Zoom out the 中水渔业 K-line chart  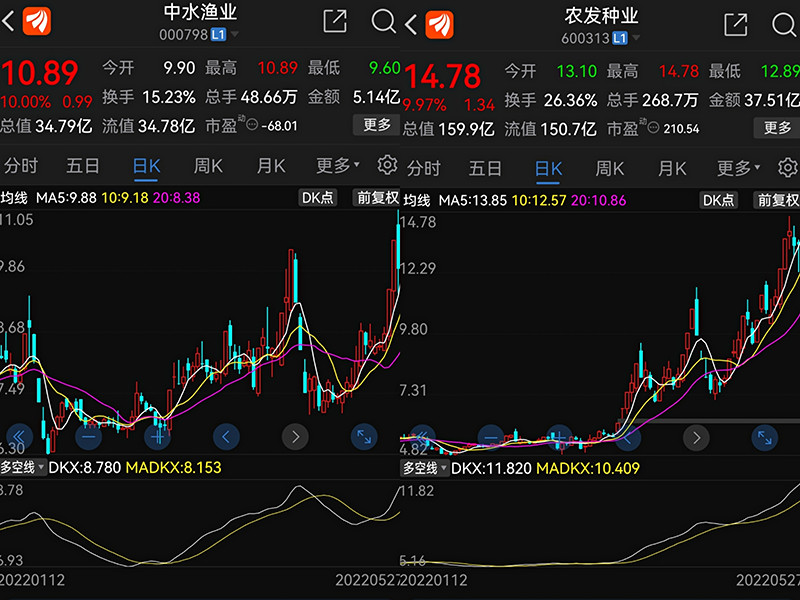point(88,437)
